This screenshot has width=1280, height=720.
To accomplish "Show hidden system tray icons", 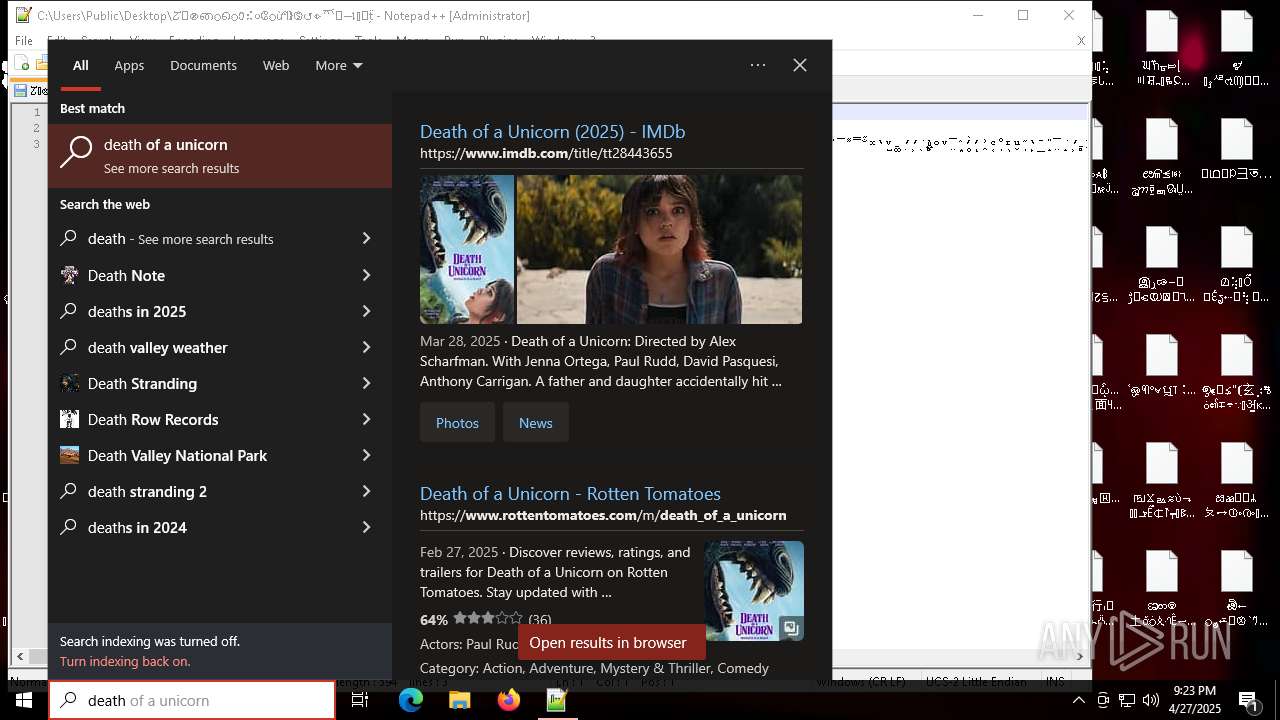I will tap(1078, 700).
